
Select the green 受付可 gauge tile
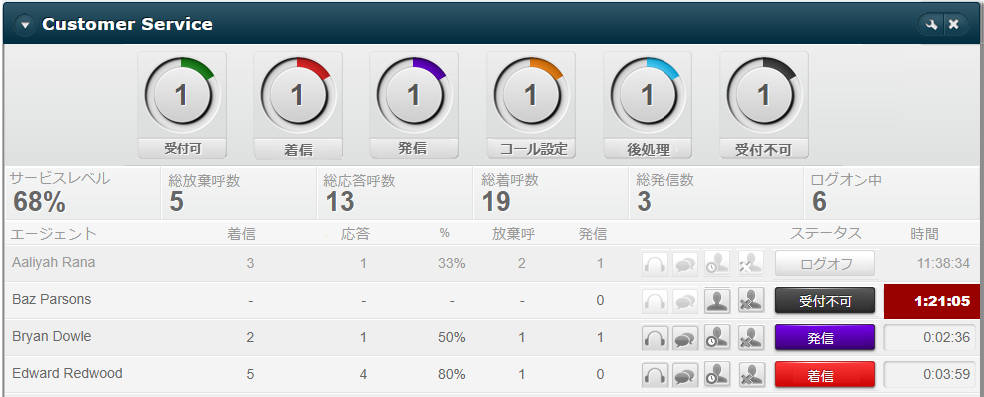pos(182,105)
